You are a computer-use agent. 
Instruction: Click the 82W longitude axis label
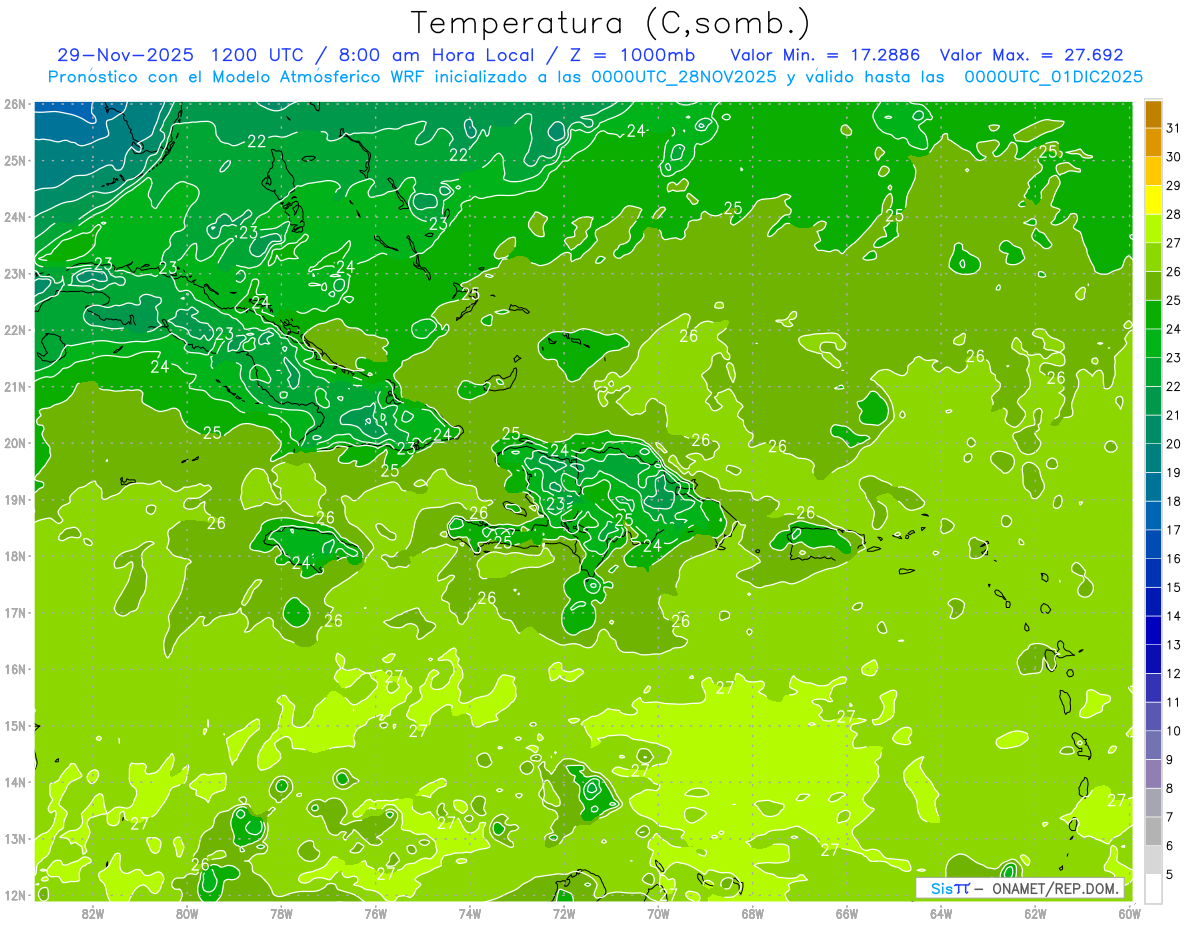(93, 913)
